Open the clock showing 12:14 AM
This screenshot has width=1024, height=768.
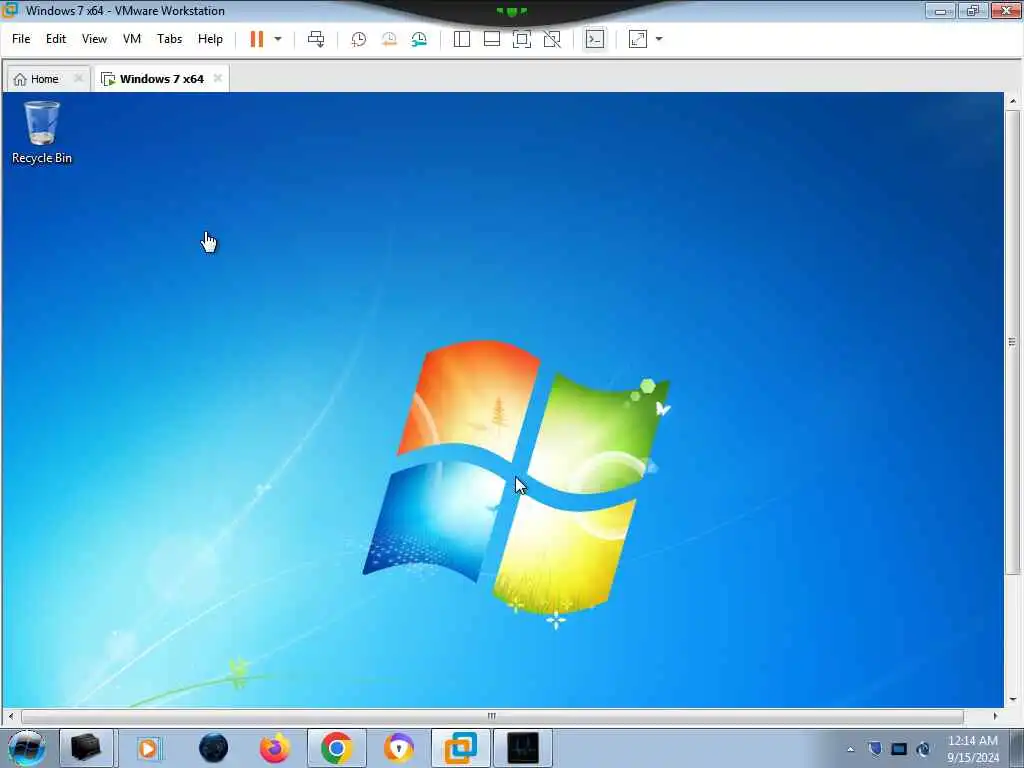pos(973,749)
